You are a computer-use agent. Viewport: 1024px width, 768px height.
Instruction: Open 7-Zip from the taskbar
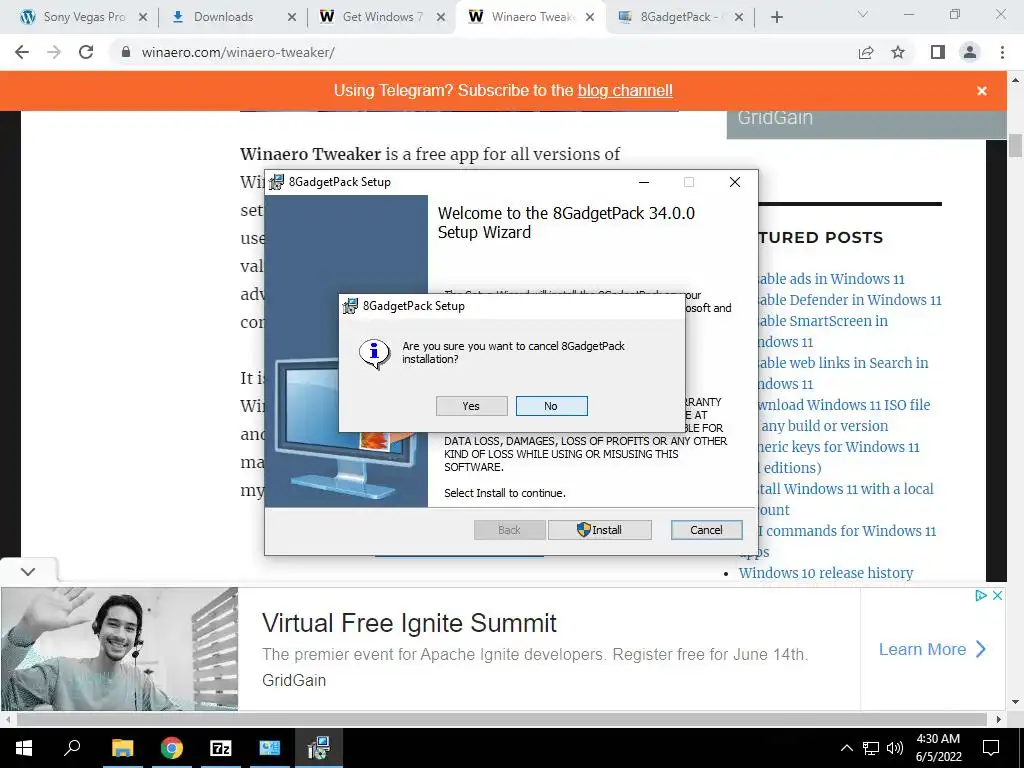(x=221, y=748)
